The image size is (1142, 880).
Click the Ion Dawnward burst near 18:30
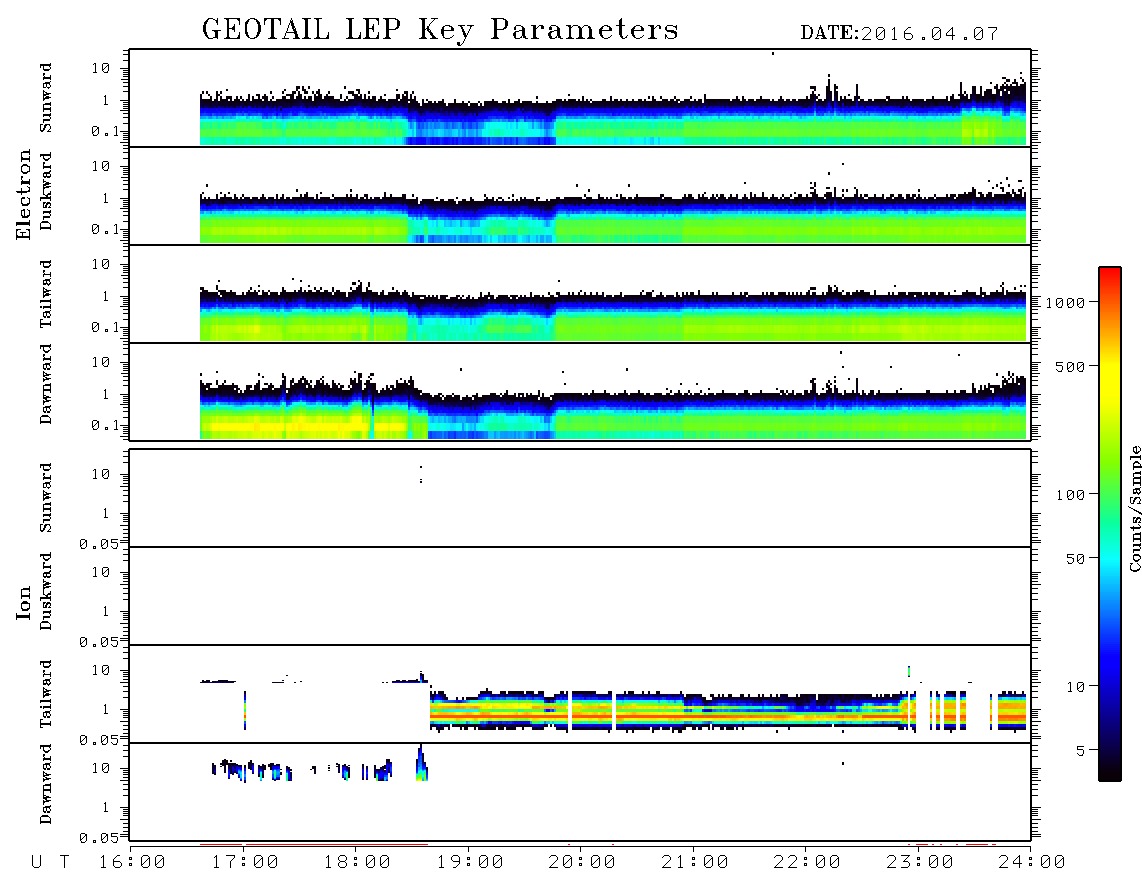point(422,763)
